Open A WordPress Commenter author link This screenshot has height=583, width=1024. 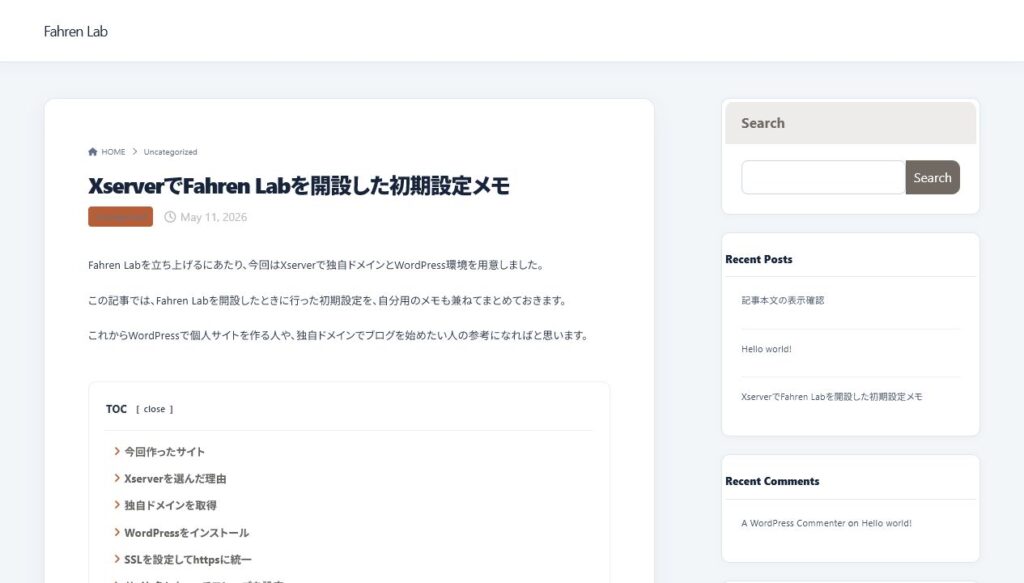pyautogui.click(x=793, y=524)
